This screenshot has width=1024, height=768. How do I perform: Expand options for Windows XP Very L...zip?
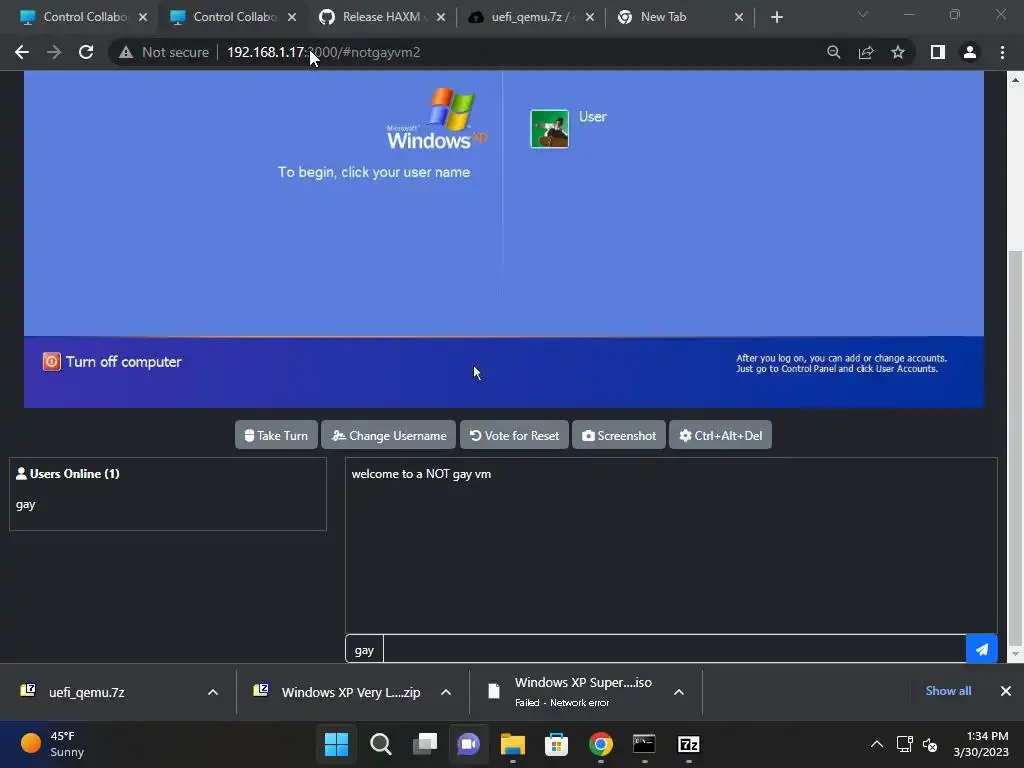(x=446, y=692)
